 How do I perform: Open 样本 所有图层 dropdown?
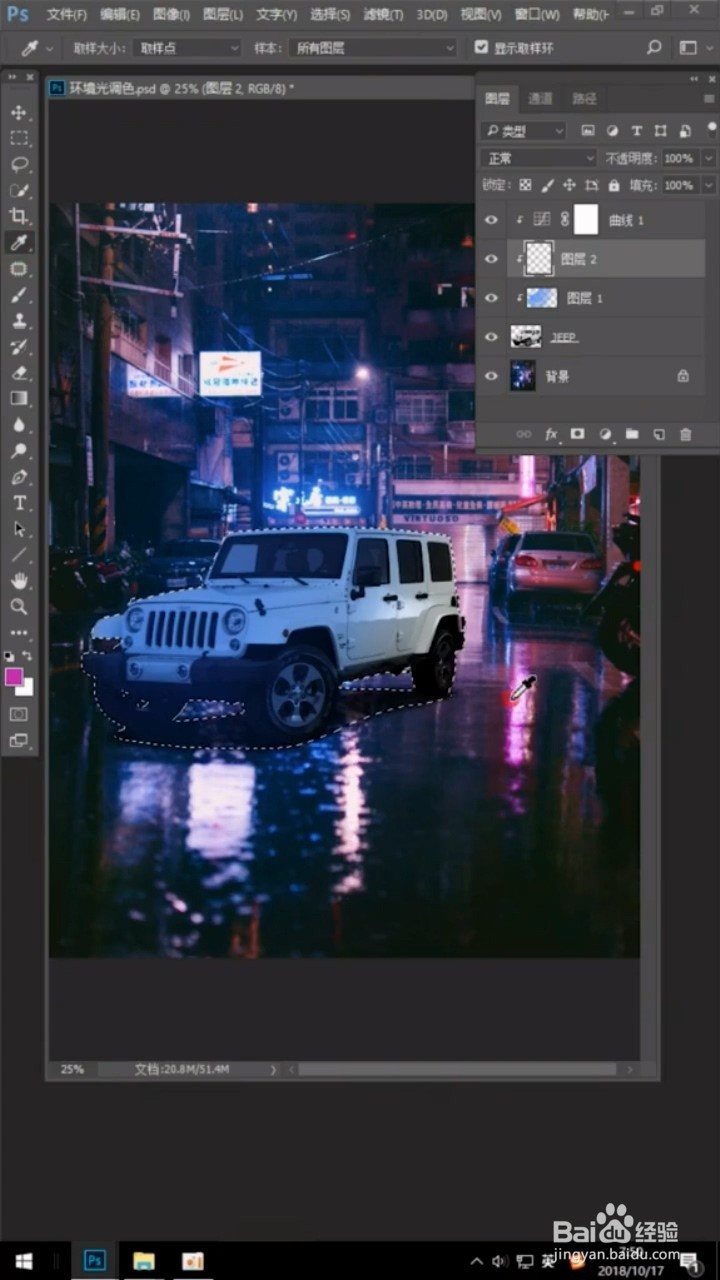coord(373,48)
